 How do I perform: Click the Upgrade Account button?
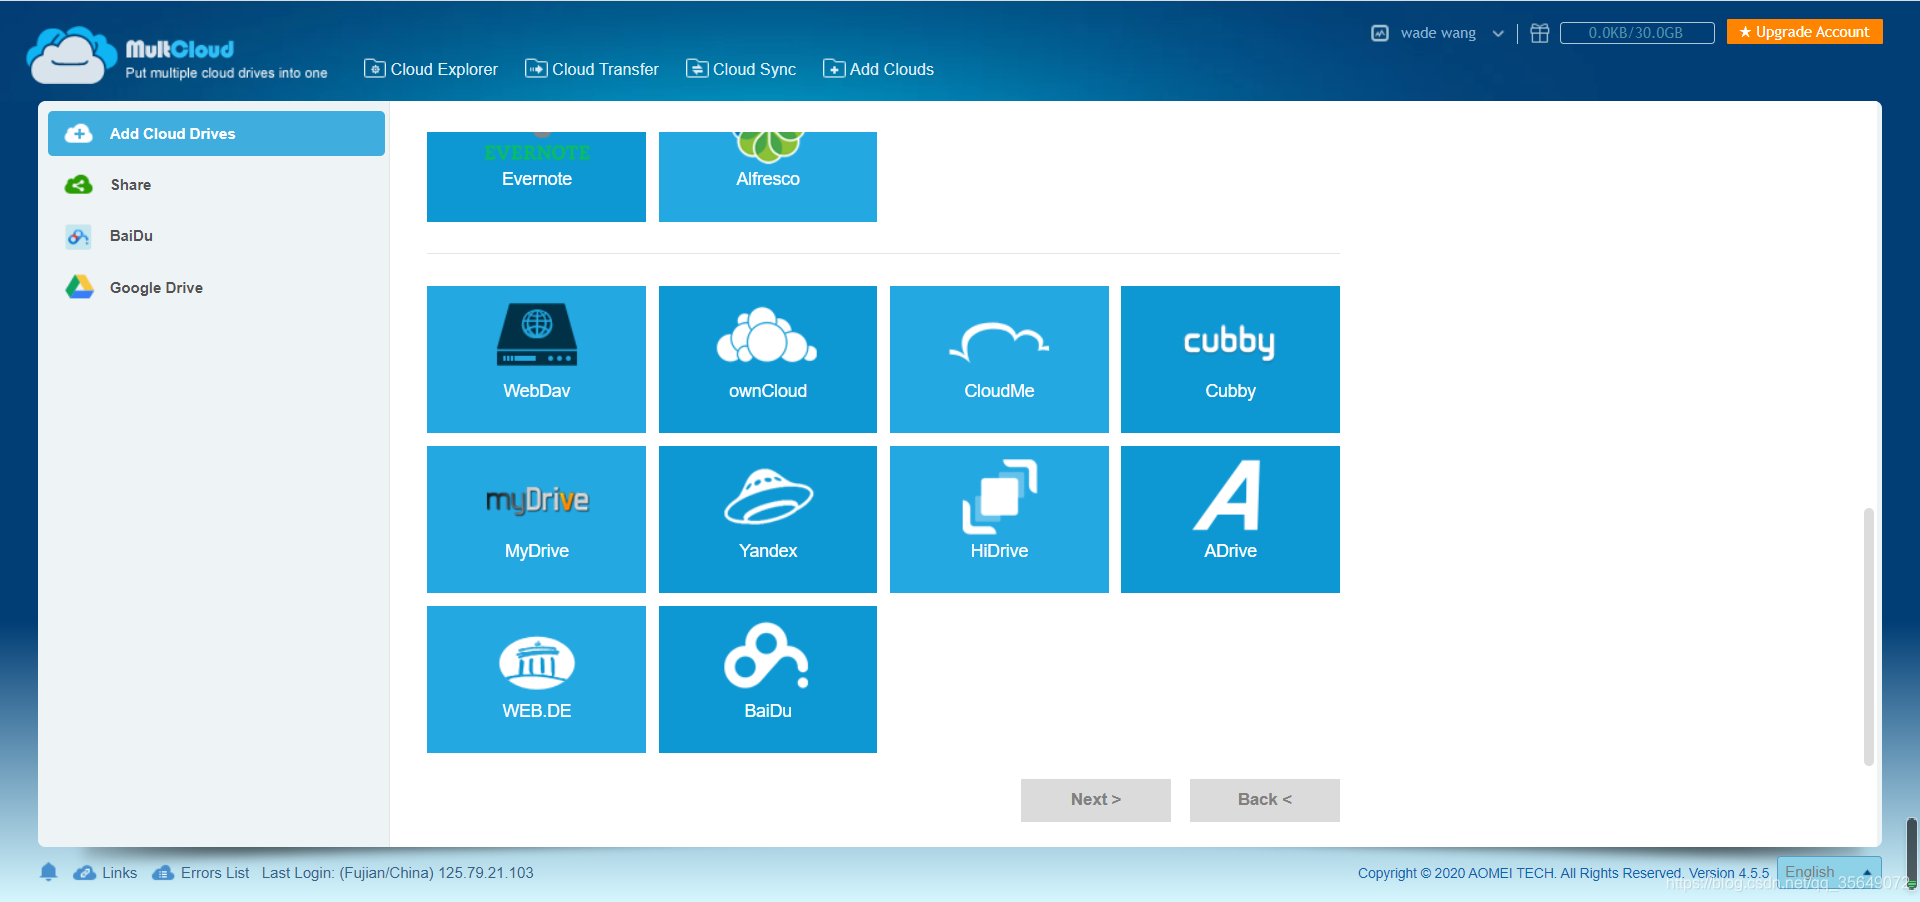[x=1805, y=32]
